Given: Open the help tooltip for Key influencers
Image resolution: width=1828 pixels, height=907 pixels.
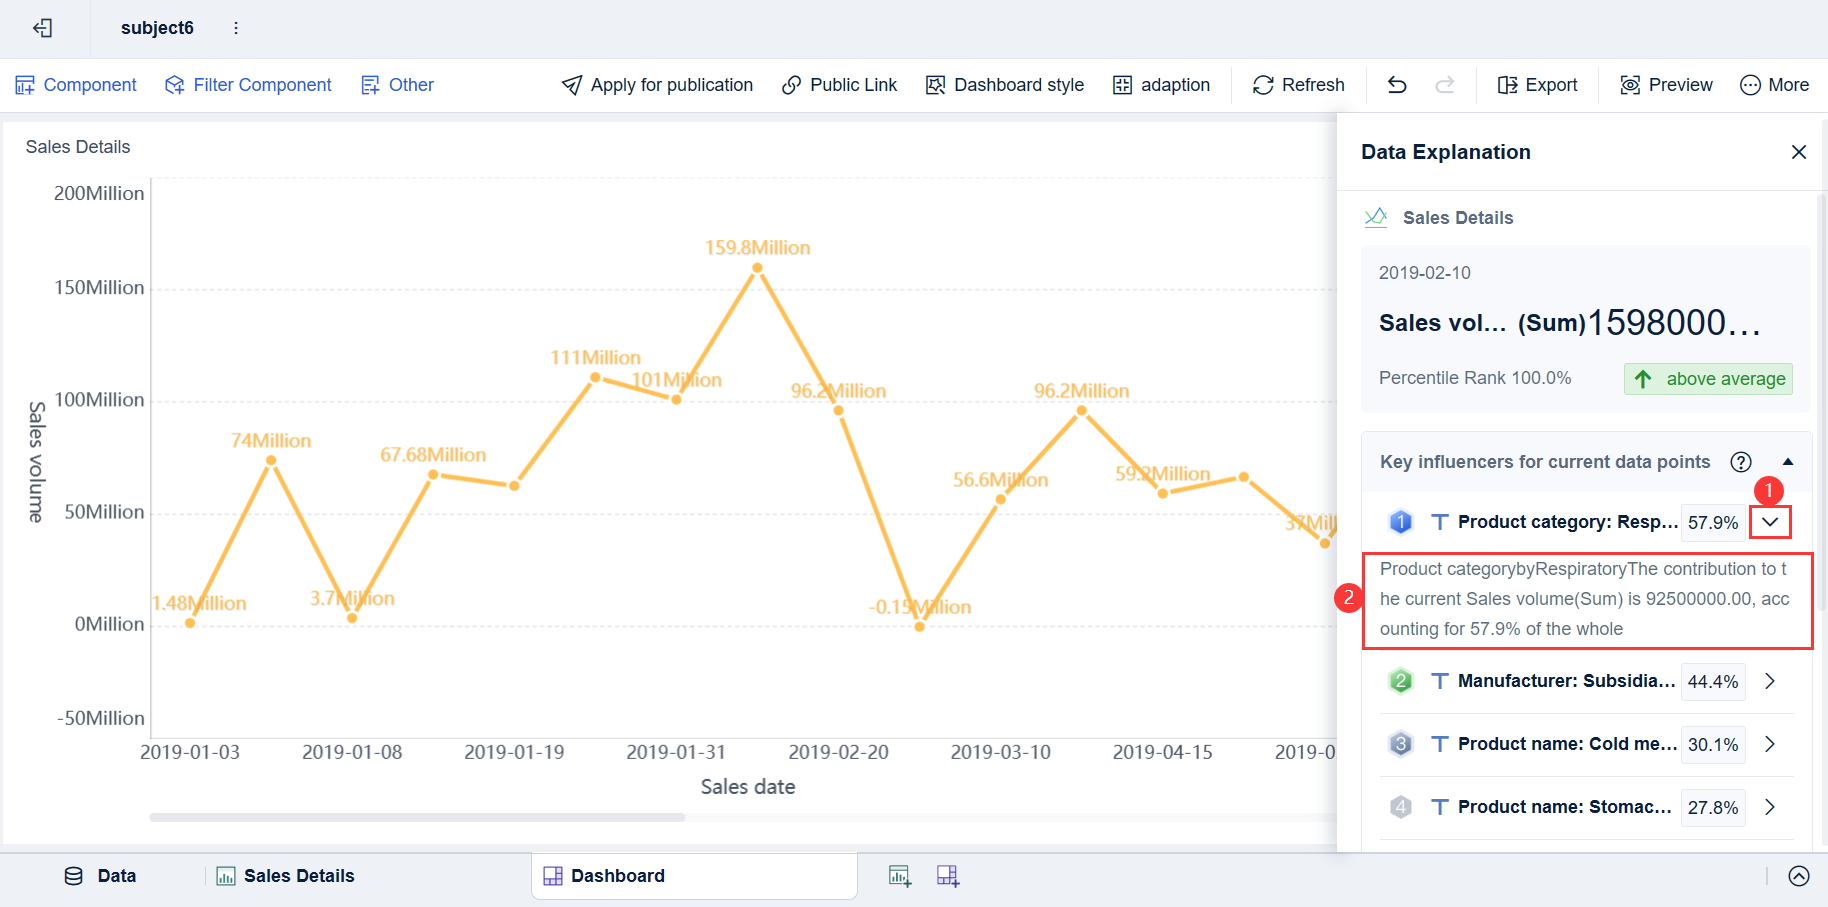Looking at the screenshot, I should (1741, 461).
